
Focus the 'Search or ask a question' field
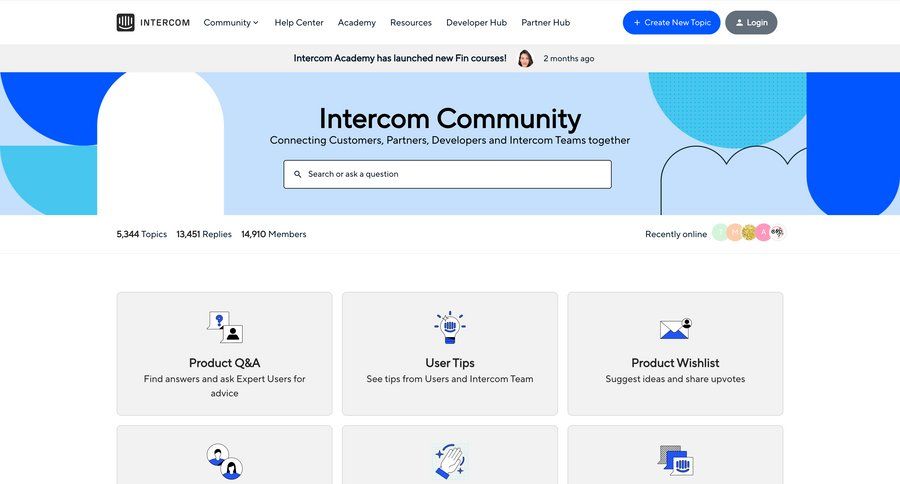point(447,174)
